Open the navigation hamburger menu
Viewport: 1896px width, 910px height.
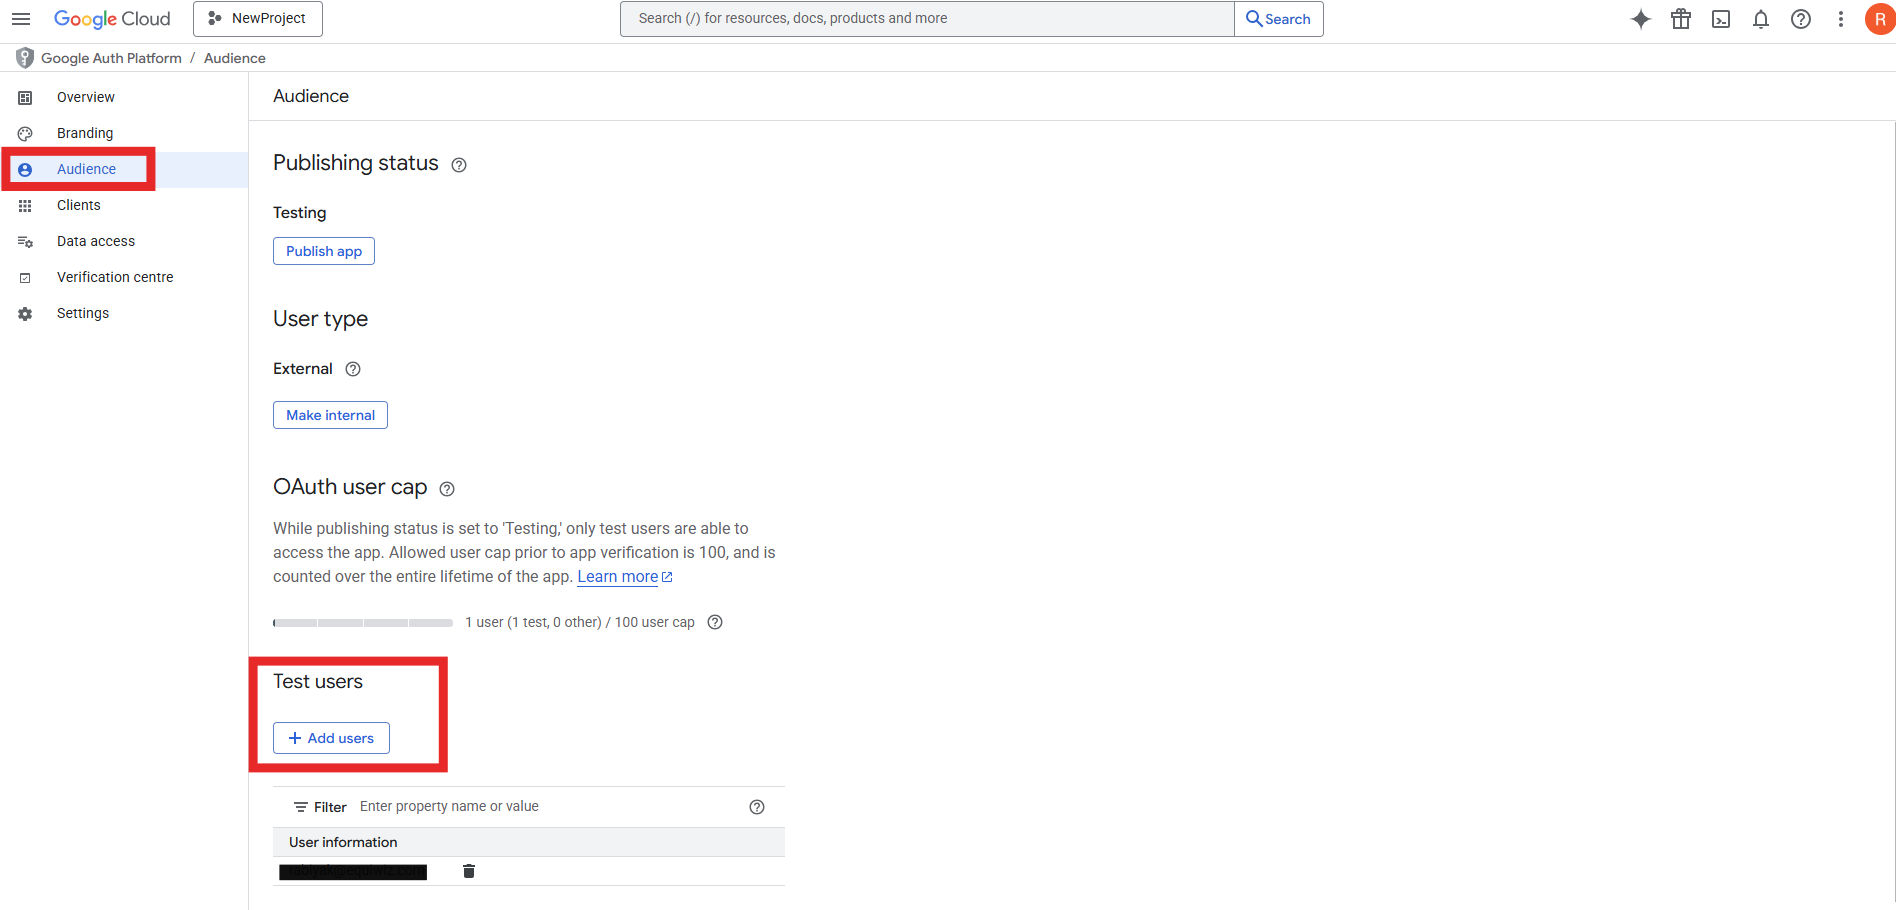click(21, 18)
